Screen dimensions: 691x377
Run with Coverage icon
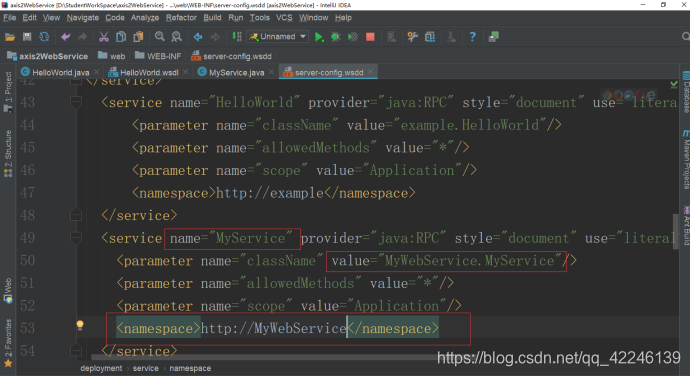tap(353, 37)
